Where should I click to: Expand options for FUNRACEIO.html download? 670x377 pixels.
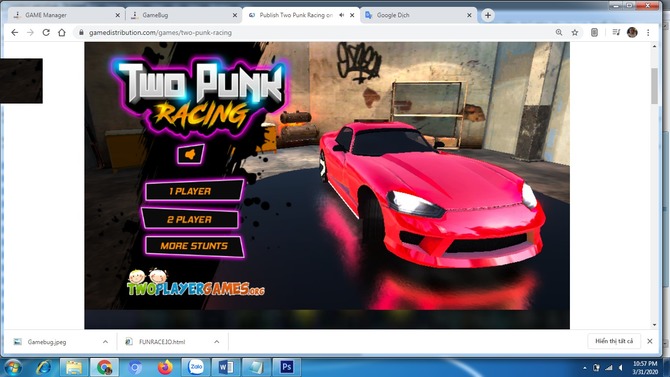click(217, 342)
